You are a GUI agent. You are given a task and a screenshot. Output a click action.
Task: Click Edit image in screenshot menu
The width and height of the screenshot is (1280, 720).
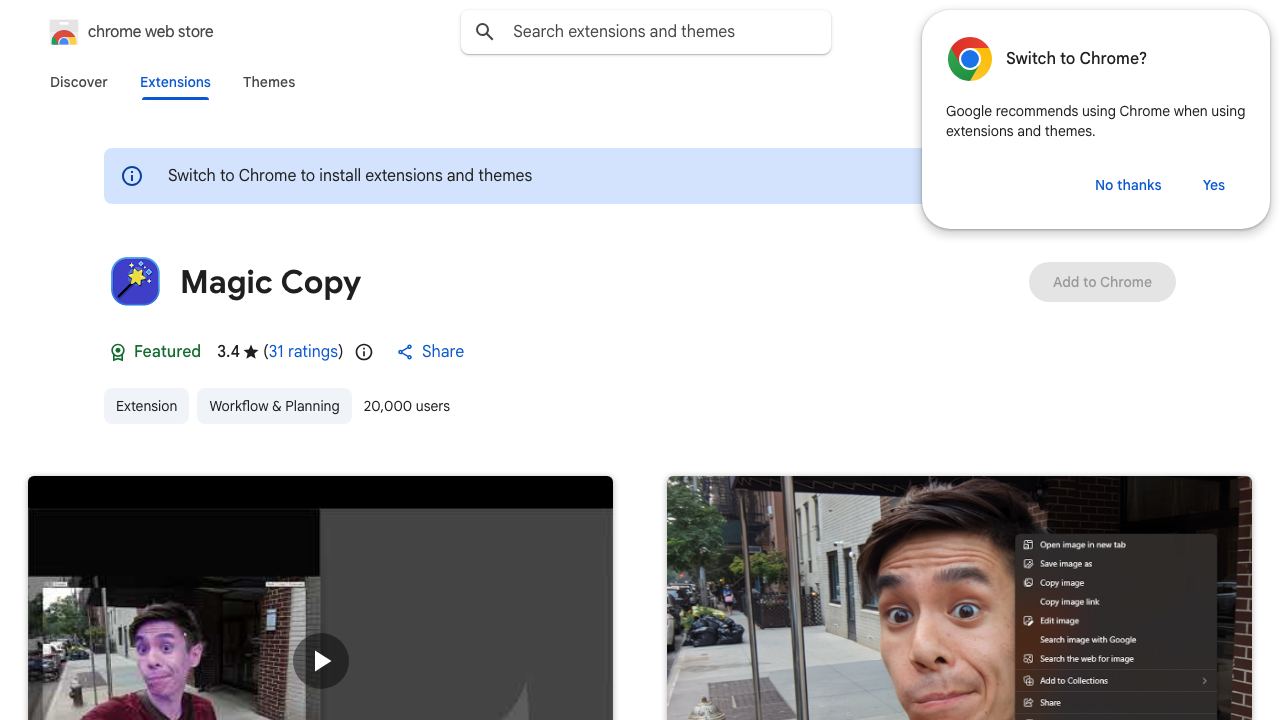click(1060, 621)
